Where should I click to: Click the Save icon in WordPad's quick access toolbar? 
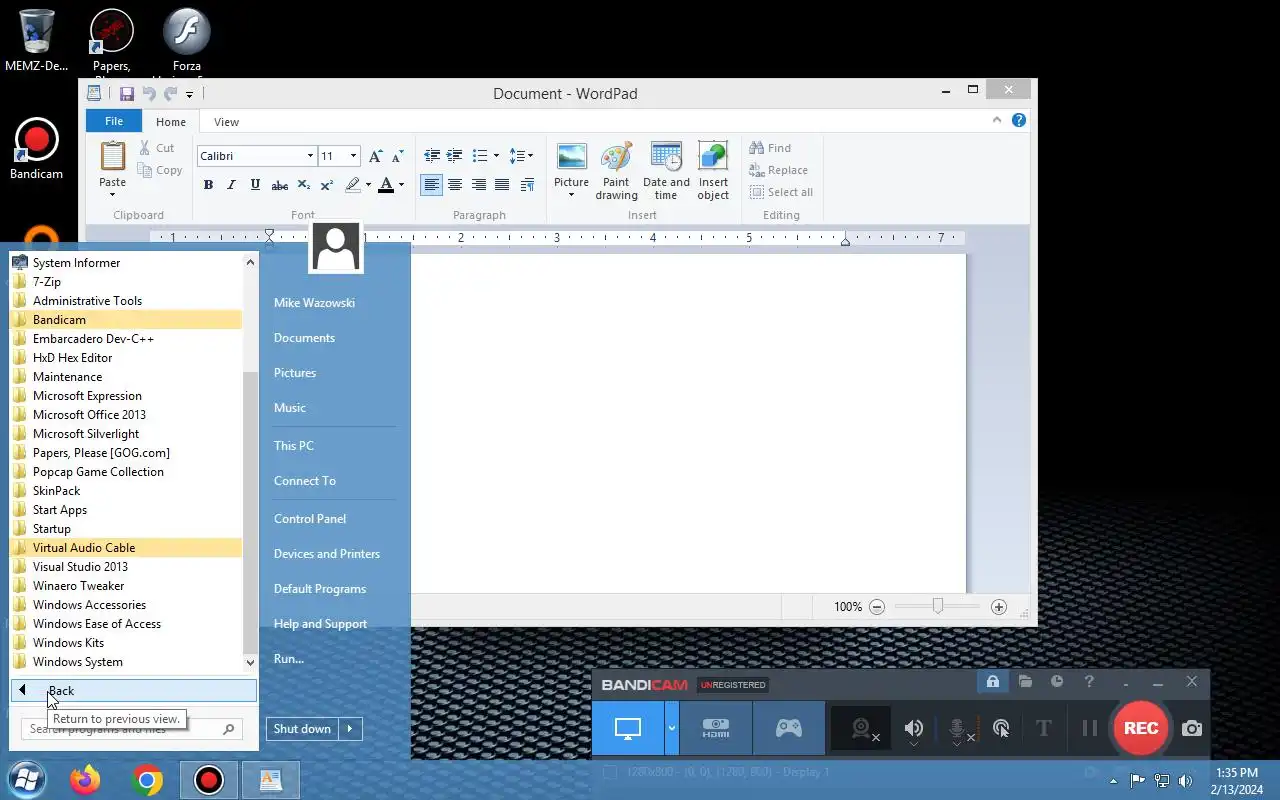pyautogui.click(x=127, y=94)
